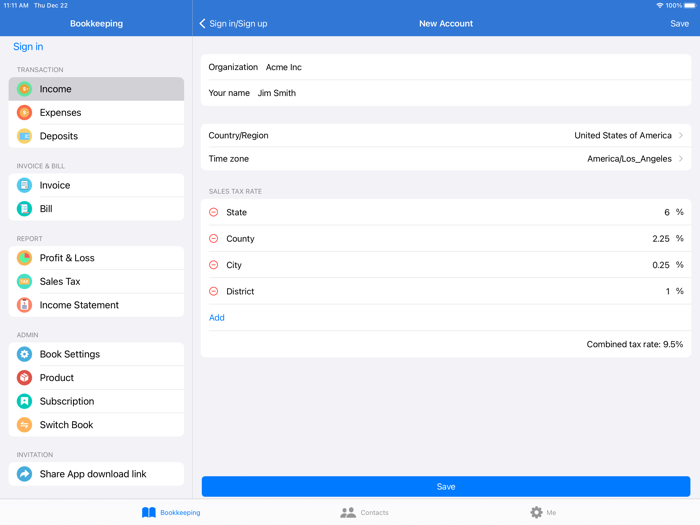The image size is (700, 525).
Task: Open the Deposits wallet icon
Action: (25, 136)
